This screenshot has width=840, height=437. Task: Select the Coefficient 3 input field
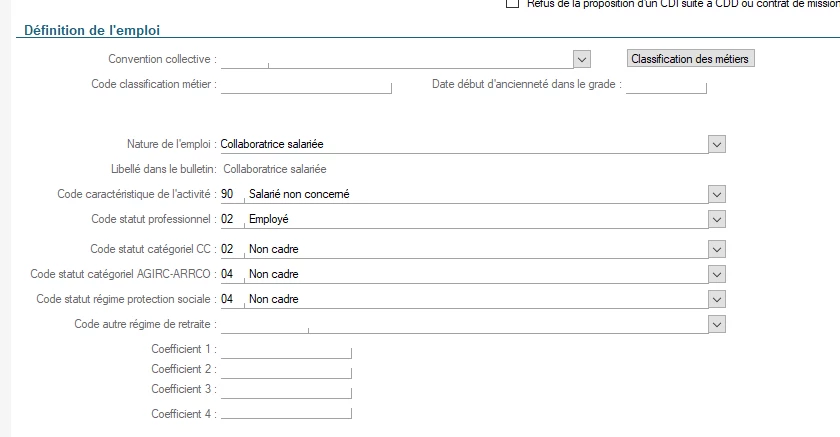tap(286, 390)
